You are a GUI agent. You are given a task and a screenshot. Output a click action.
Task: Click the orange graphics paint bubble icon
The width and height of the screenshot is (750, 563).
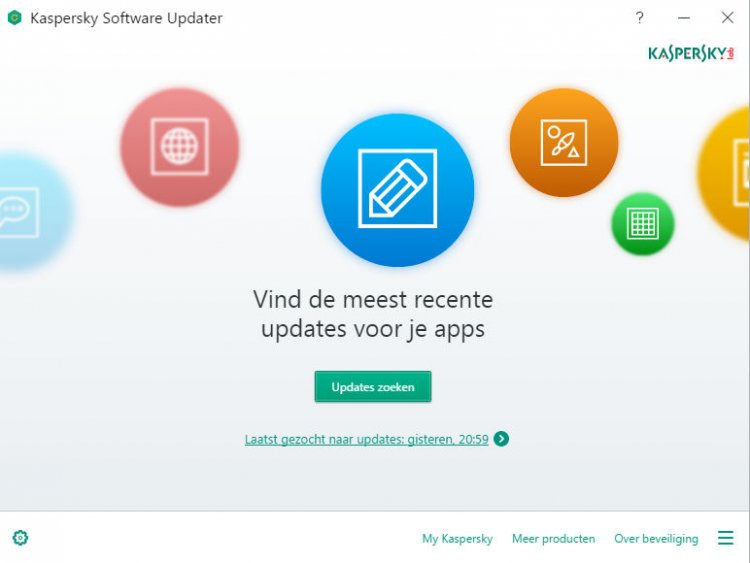[x=564, y=142]
